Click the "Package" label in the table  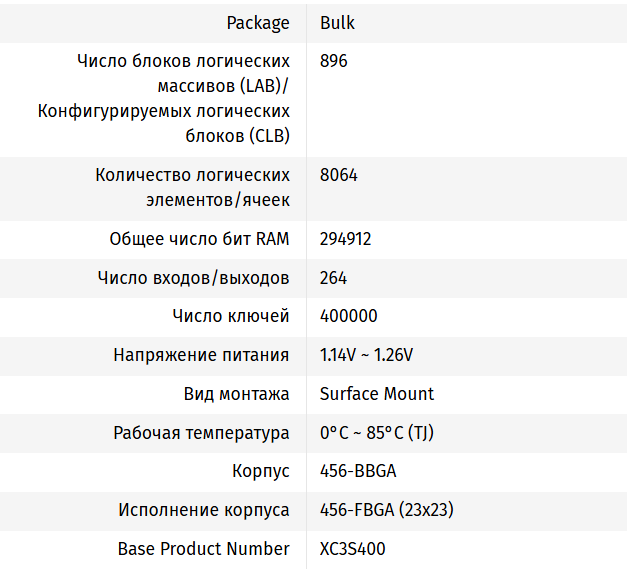(x=257, y=23)
